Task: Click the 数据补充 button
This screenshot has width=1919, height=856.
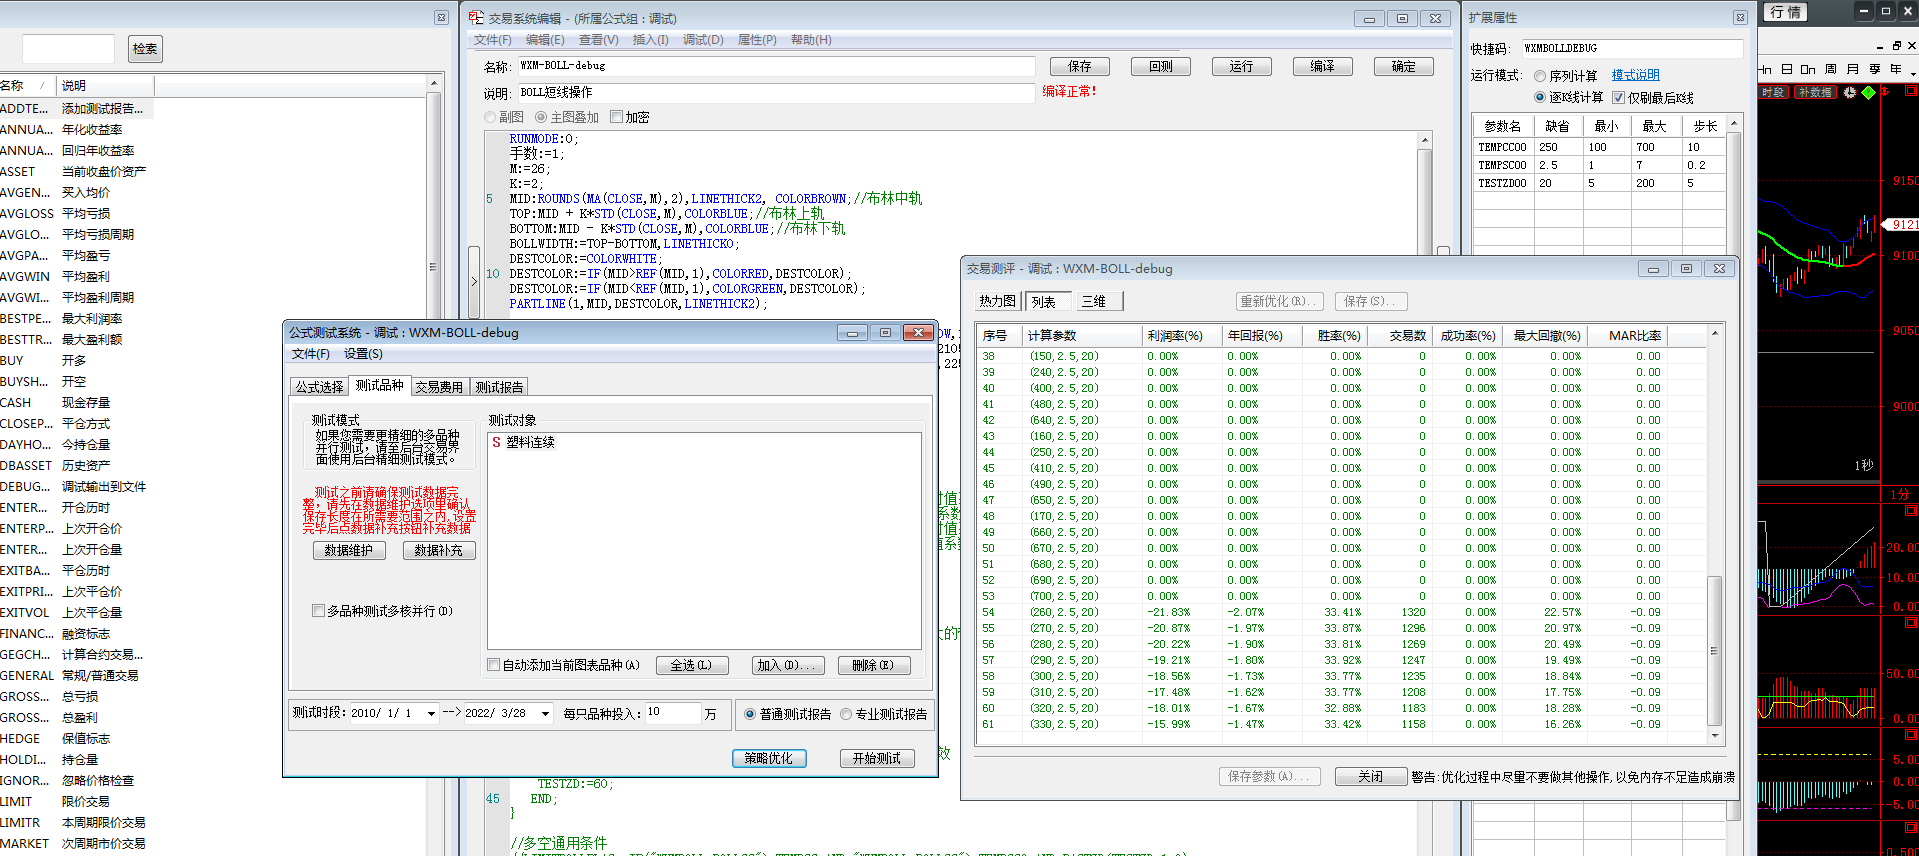Action: point(439,550)
